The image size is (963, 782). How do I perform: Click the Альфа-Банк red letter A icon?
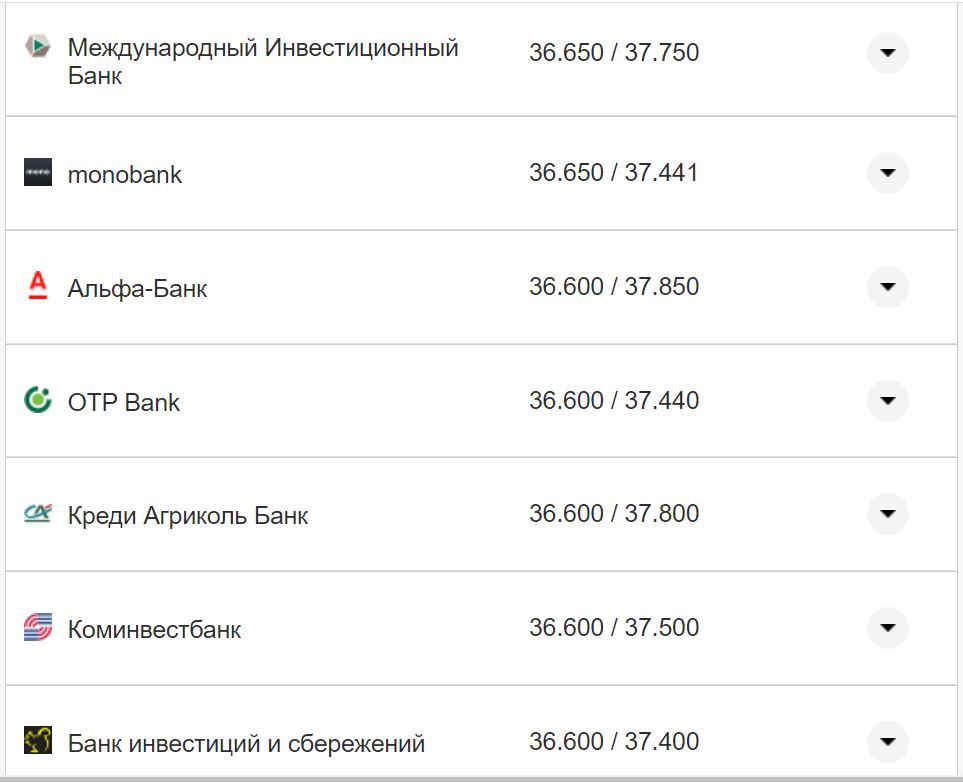pyautogui.click(x=38, y=286)
